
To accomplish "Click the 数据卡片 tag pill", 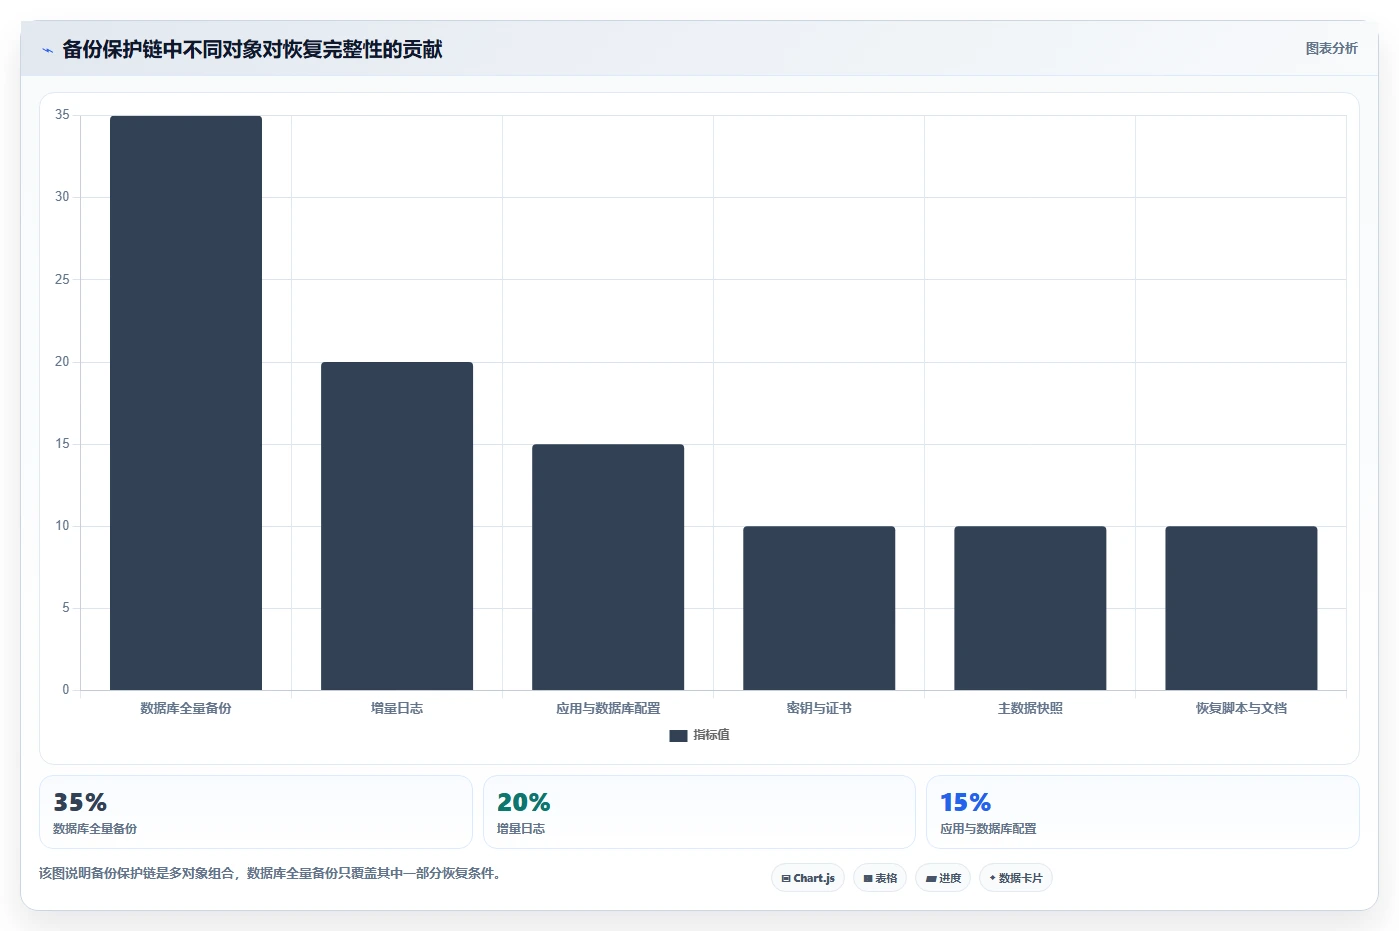I will pos(1016,878).
